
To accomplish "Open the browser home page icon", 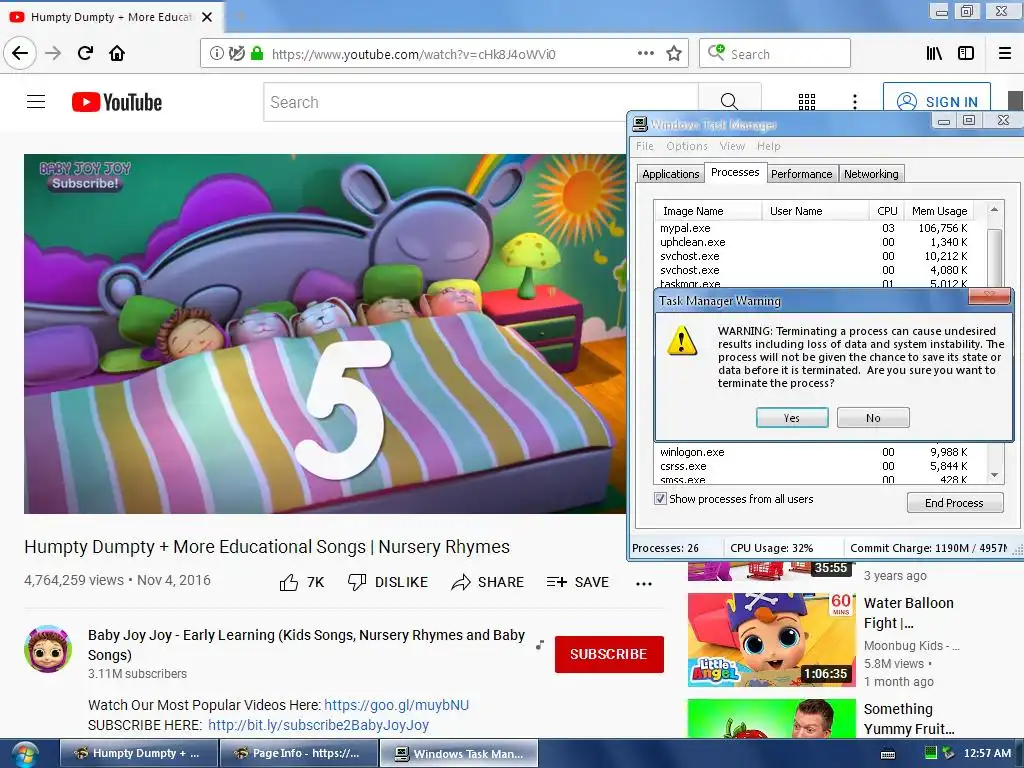I will point(117,53).
